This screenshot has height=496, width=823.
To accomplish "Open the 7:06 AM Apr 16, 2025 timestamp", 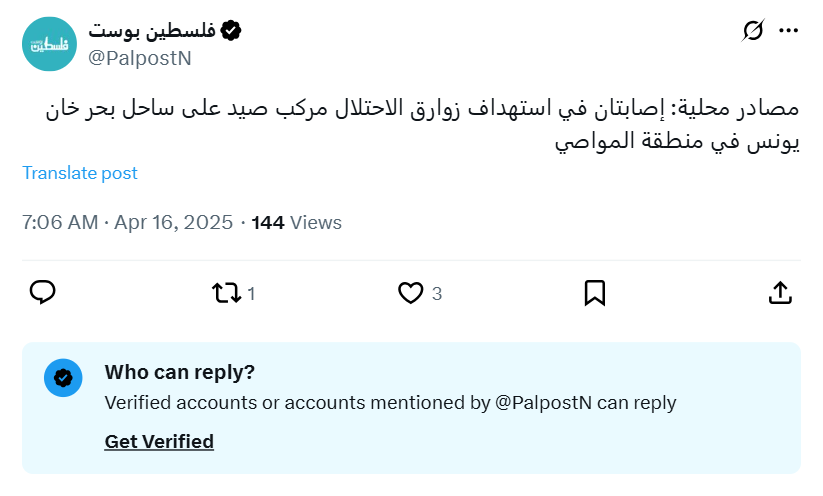I will 127,222.
